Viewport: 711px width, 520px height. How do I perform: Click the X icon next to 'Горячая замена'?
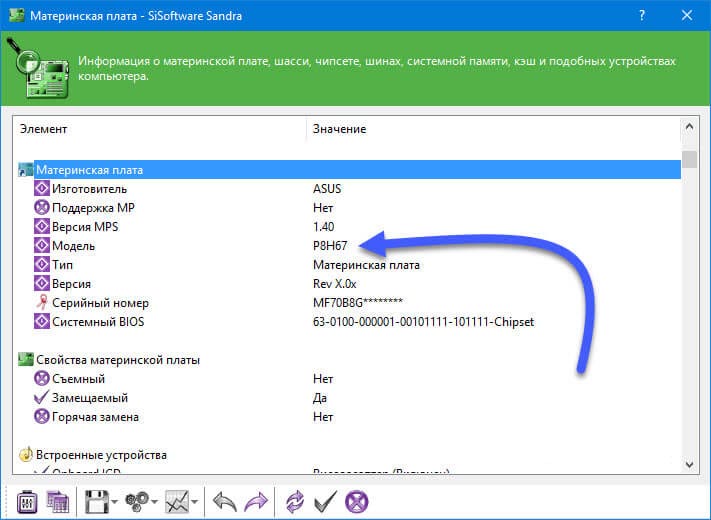[x=42, y=417]
